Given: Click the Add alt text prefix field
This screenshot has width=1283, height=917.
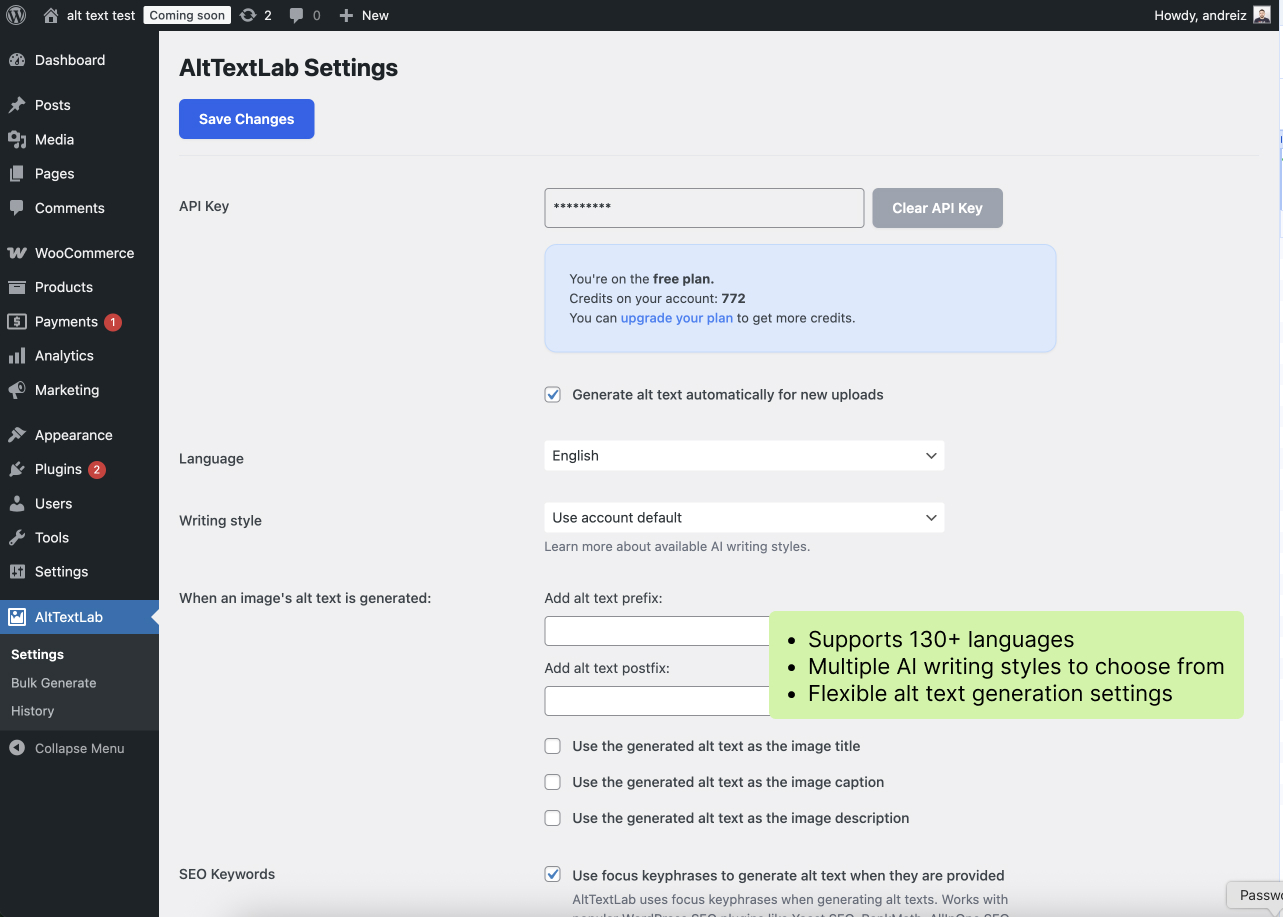Looking at the screenshot, I should coord(657,631).
